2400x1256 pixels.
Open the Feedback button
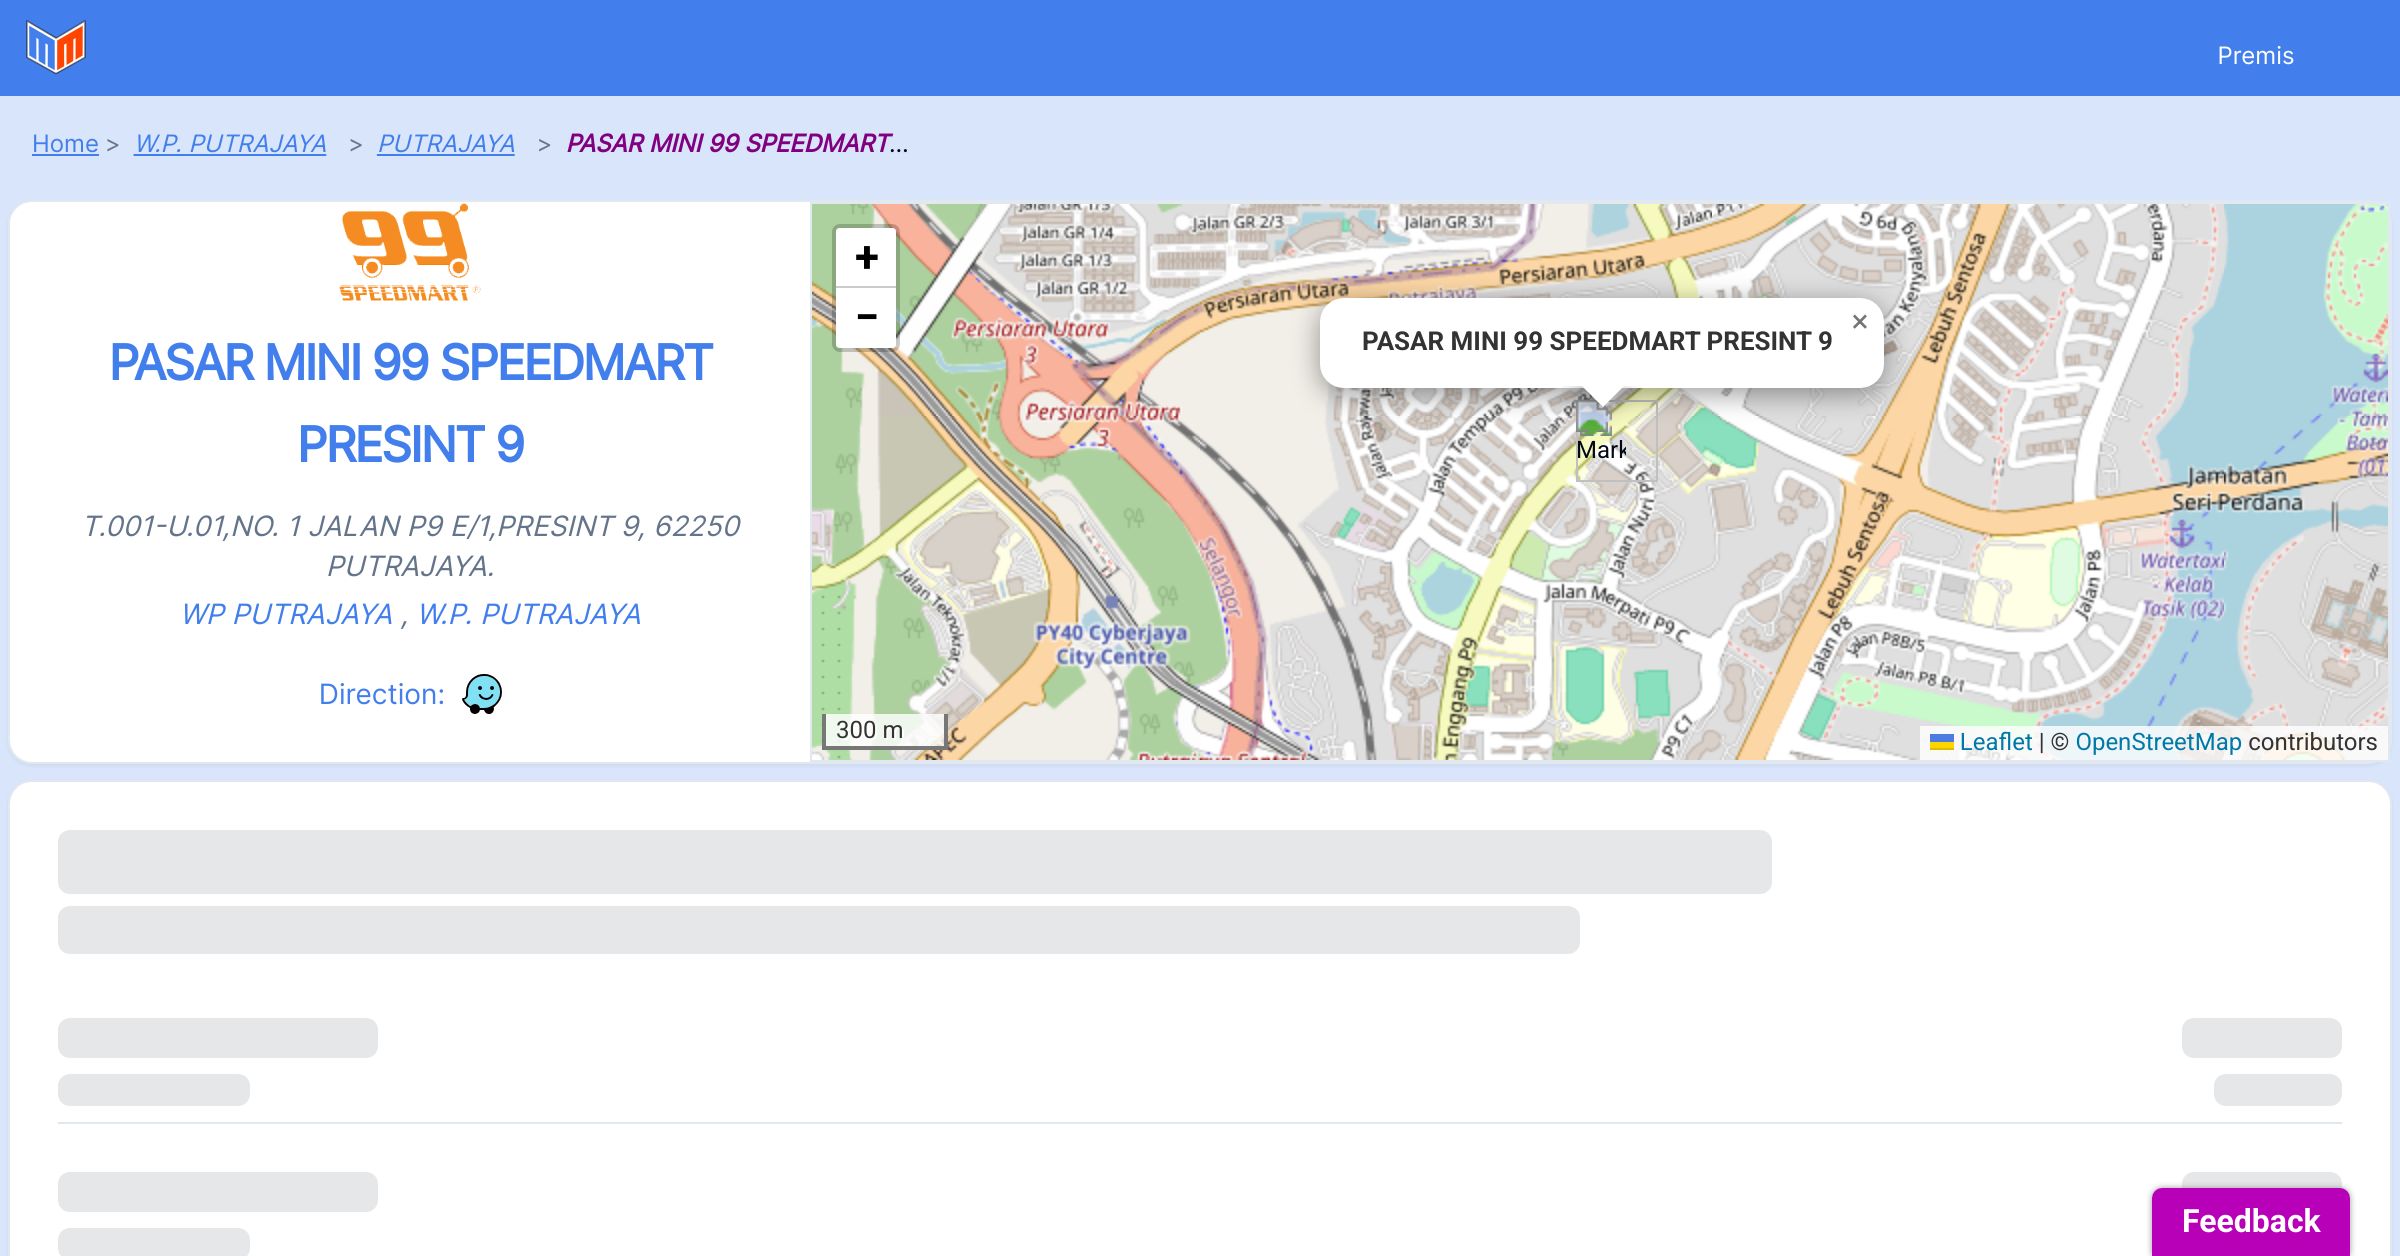coord(2250,1221)
